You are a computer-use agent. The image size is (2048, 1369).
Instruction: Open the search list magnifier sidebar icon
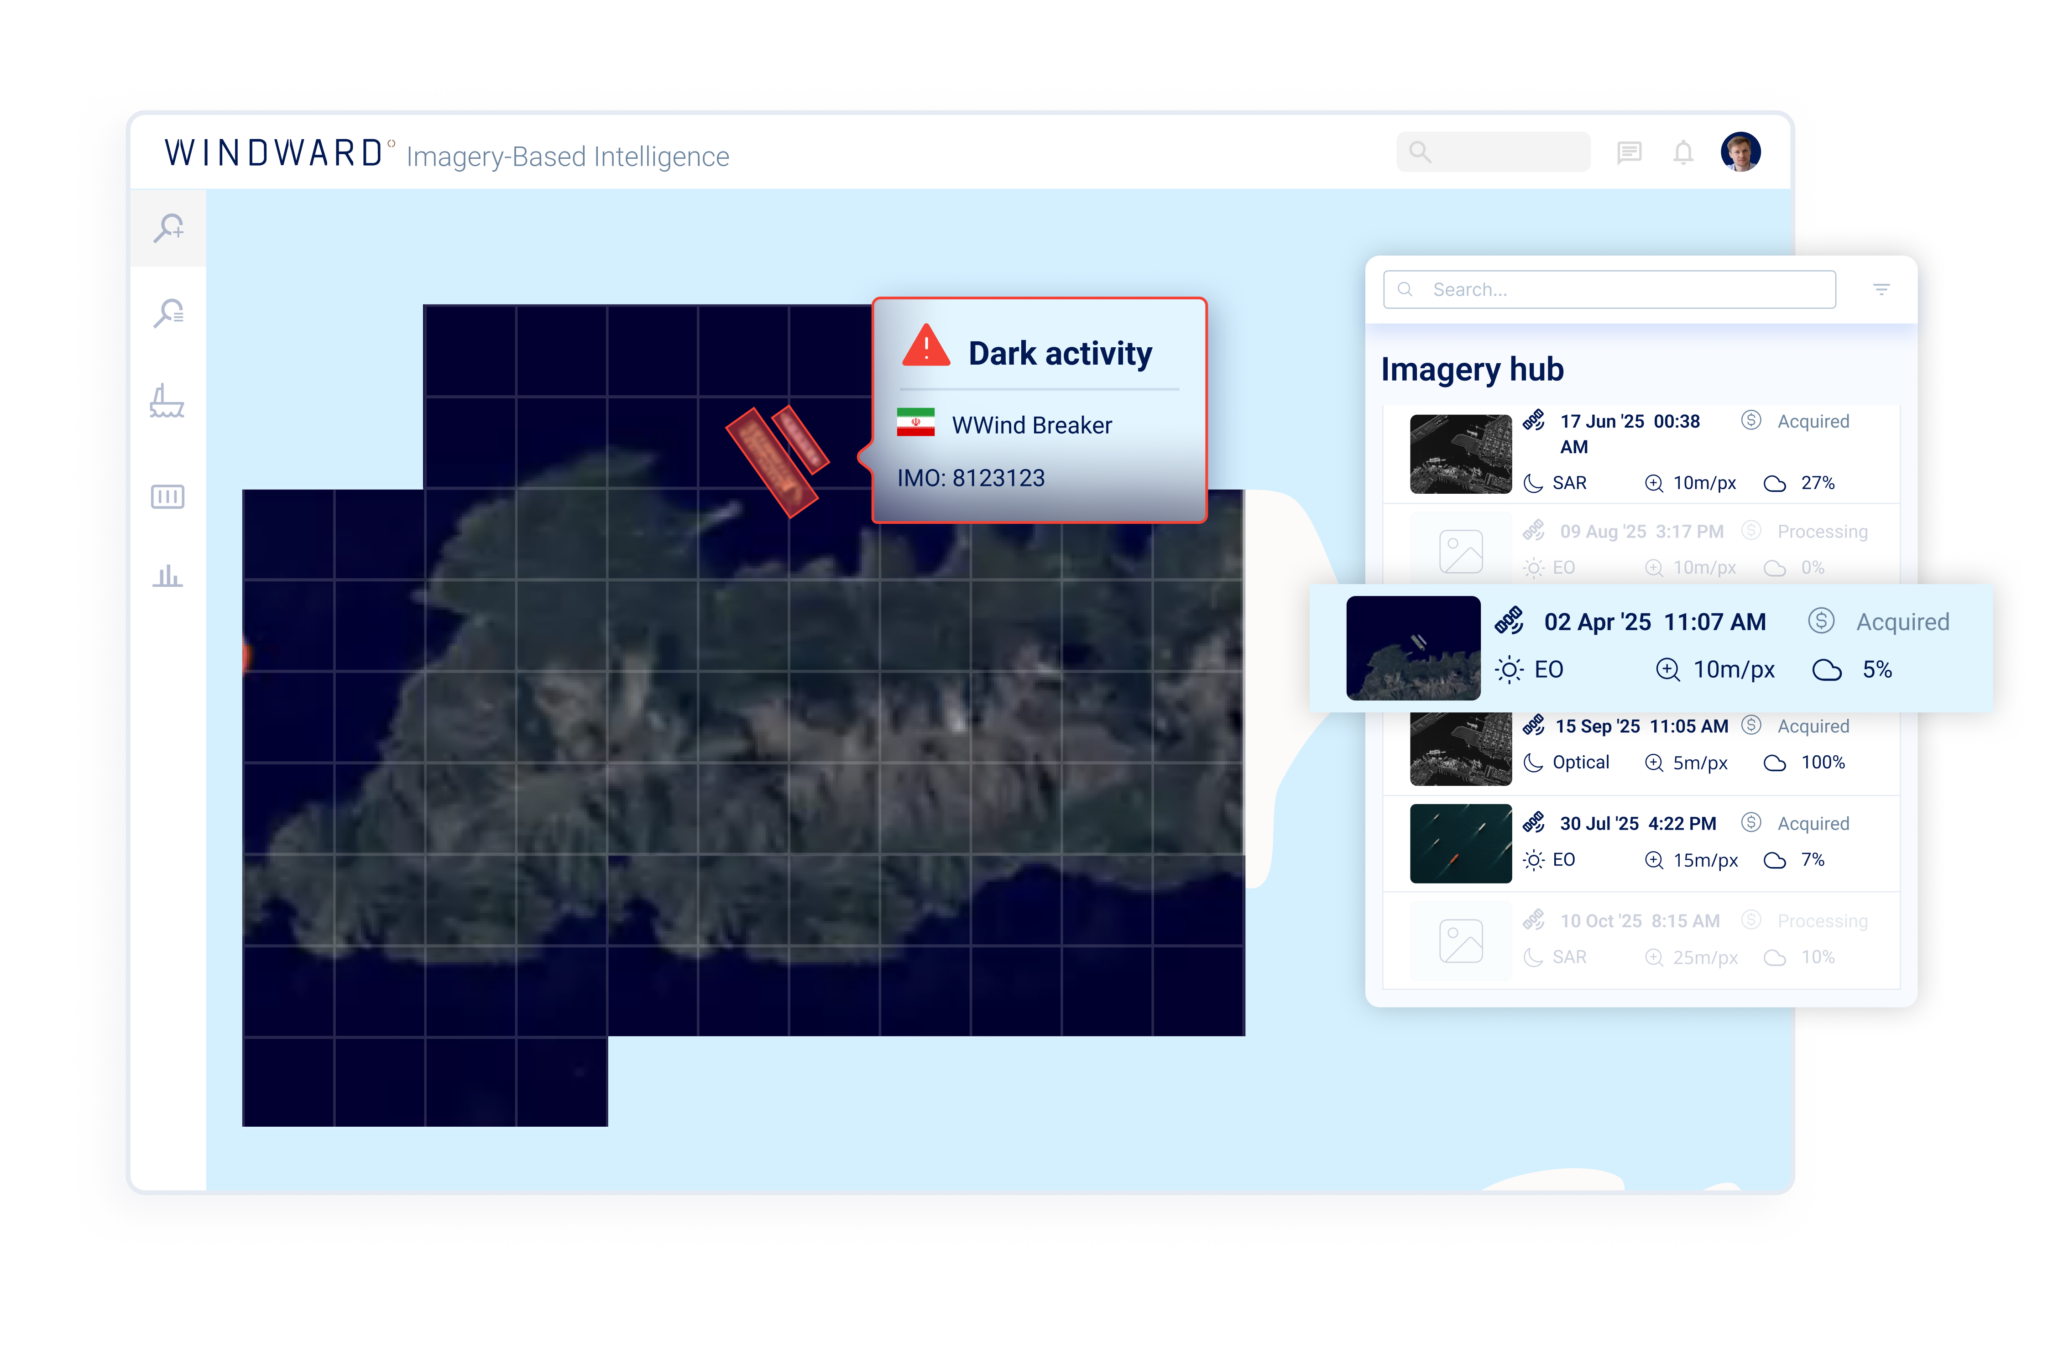point(169,313)
